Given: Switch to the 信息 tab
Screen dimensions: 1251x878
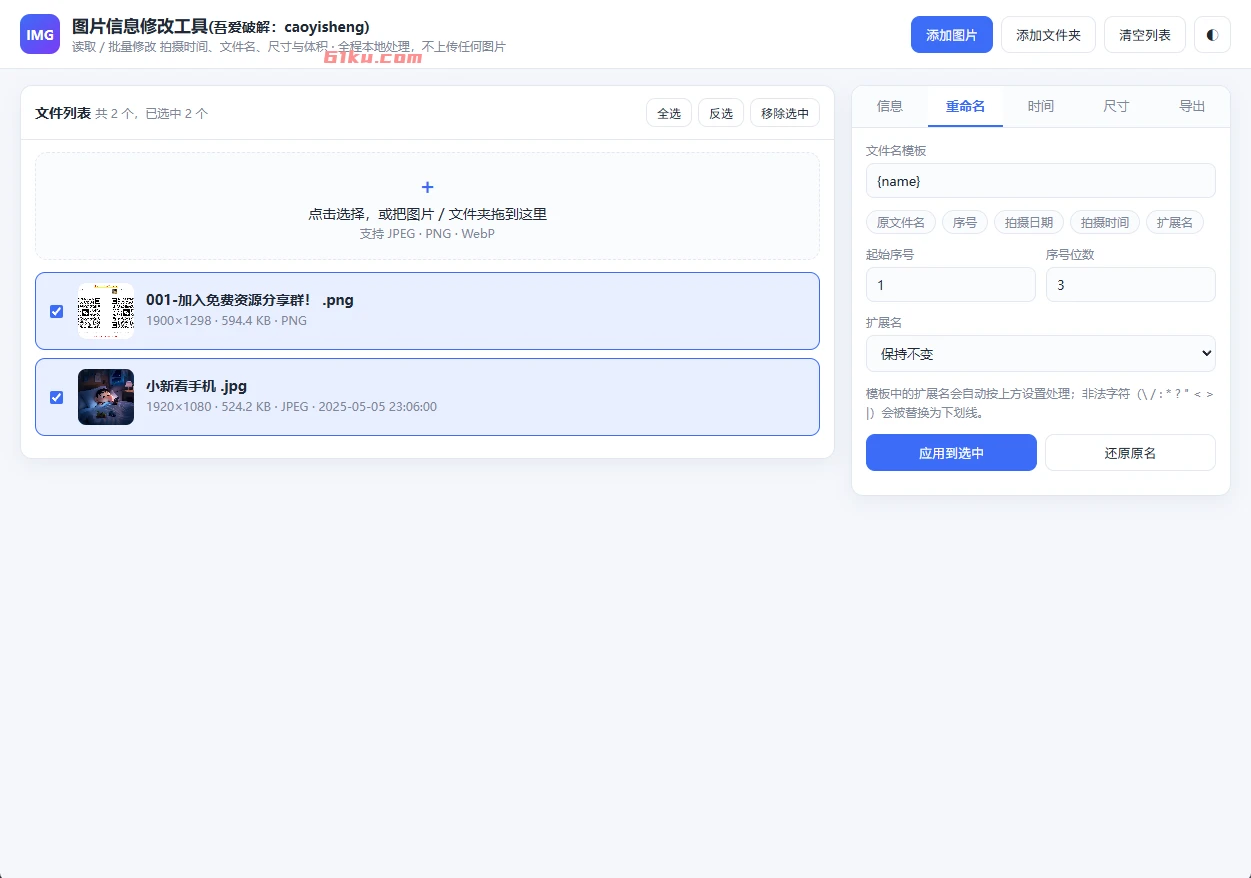Looking at the screenshot, I should click(890, 106).
